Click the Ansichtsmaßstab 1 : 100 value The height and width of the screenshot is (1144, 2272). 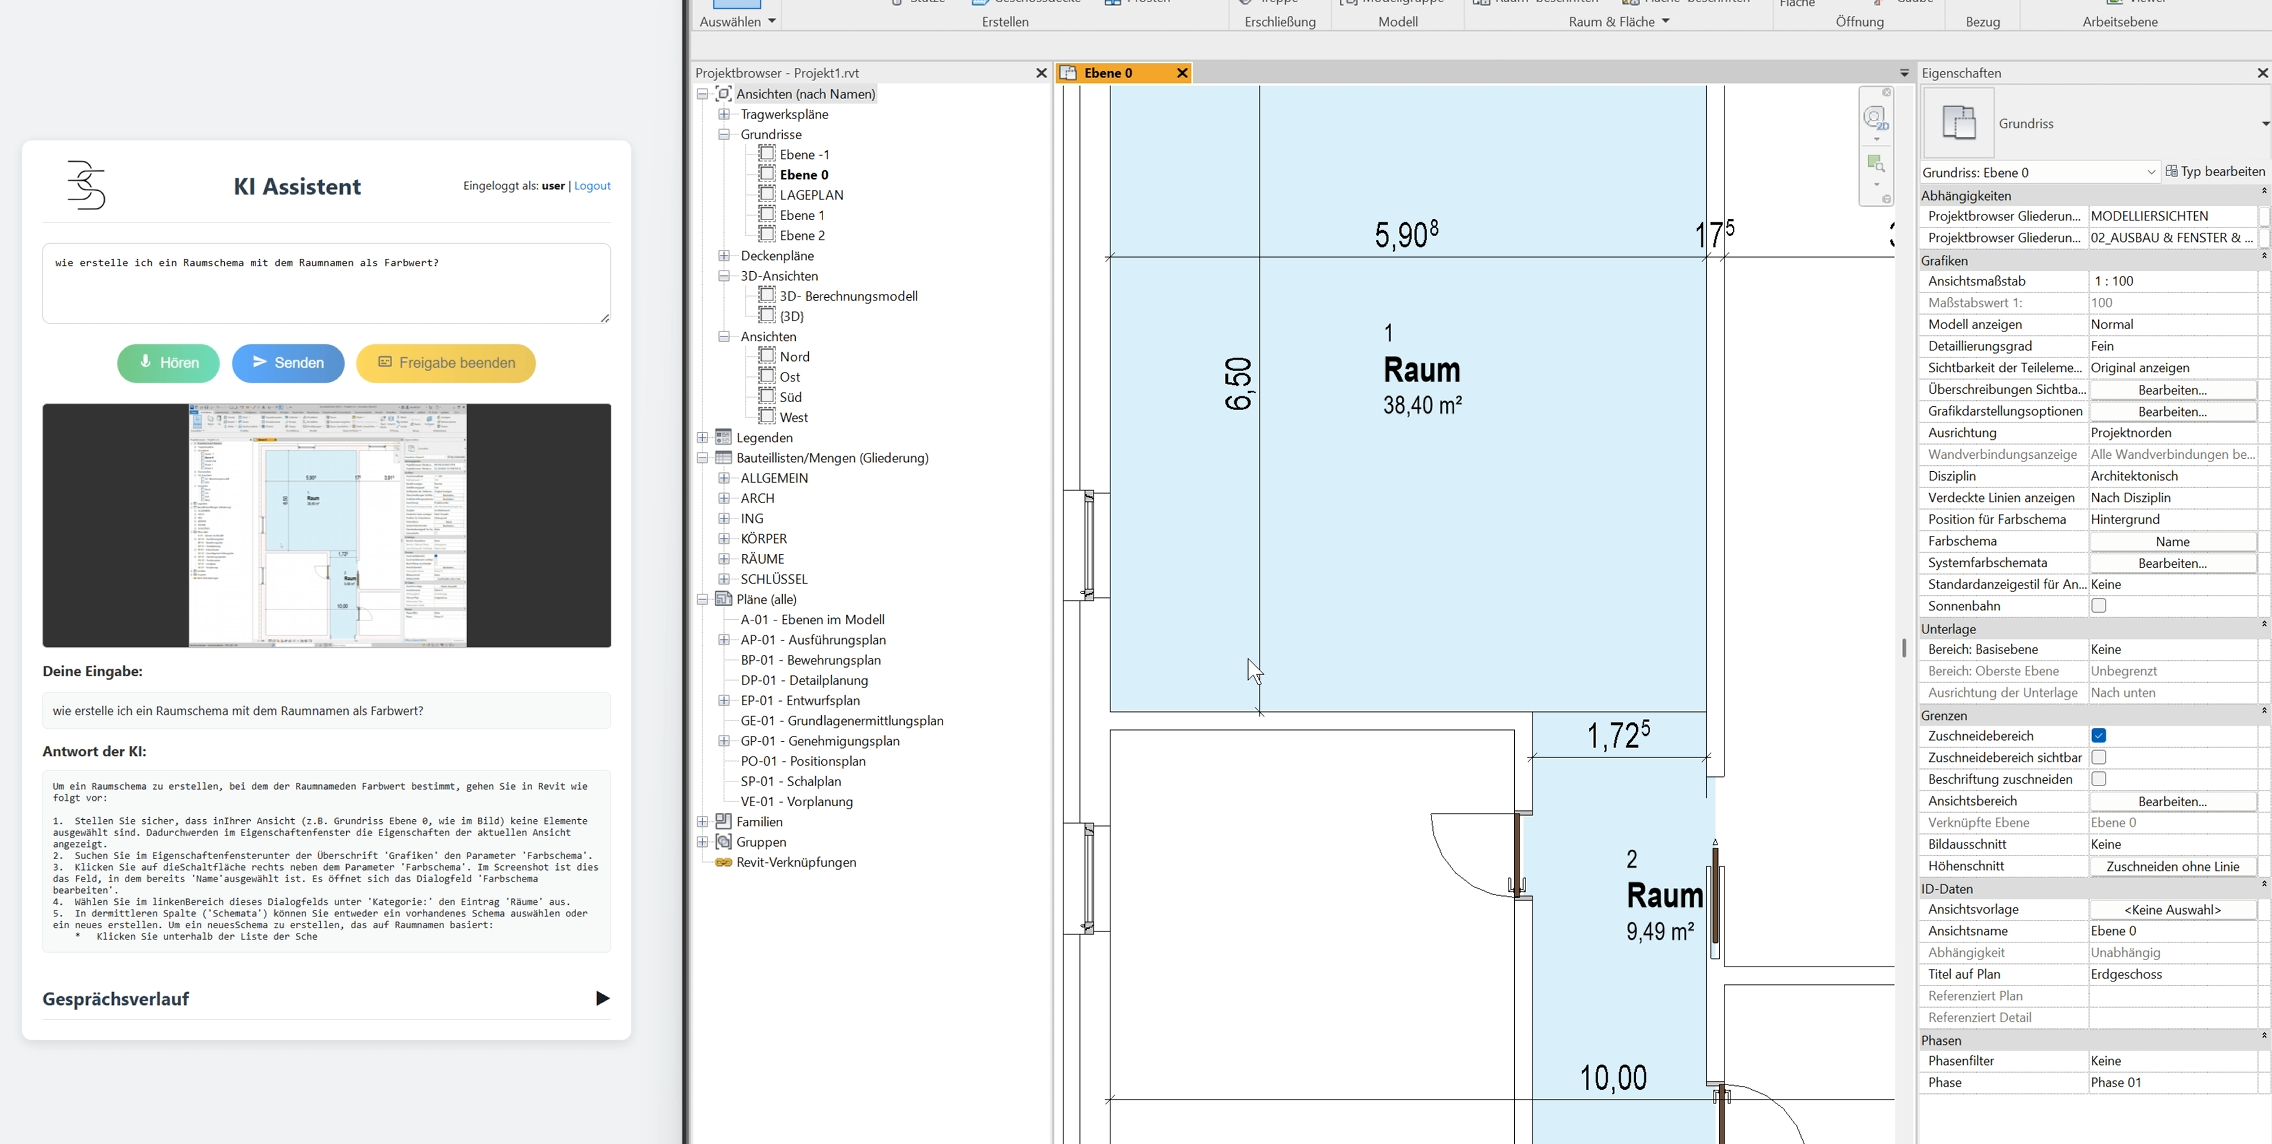2172,281
